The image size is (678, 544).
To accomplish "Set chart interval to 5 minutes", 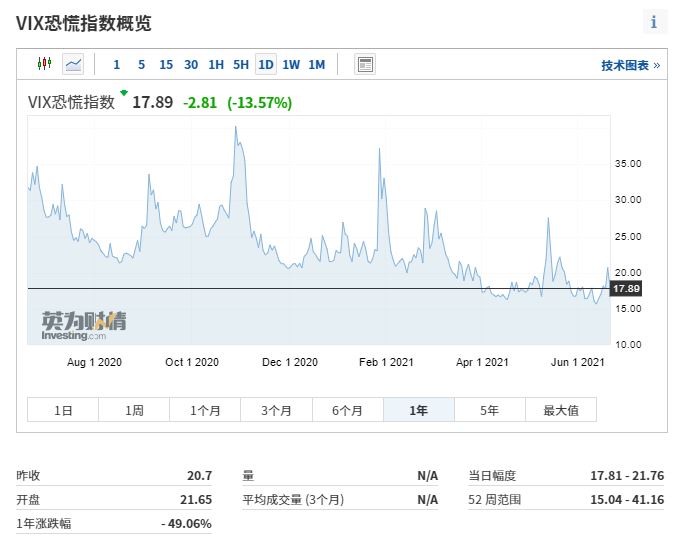I will (x=141, y=65).
